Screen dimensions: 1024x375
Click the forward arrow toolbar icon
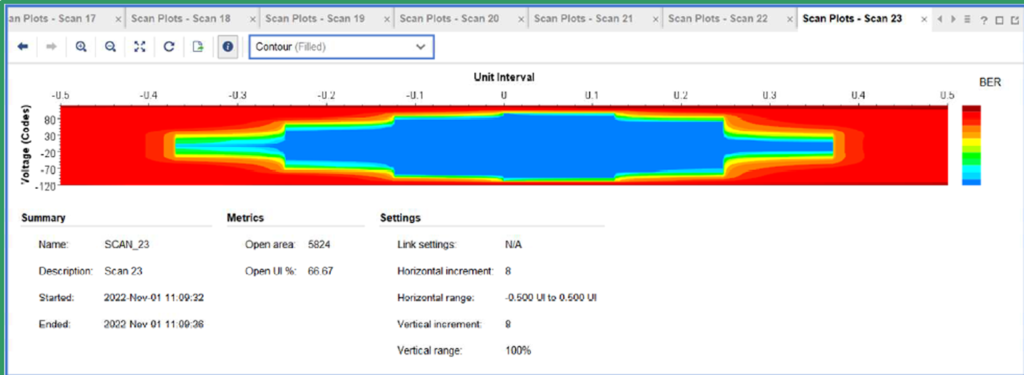coord(52,47)
